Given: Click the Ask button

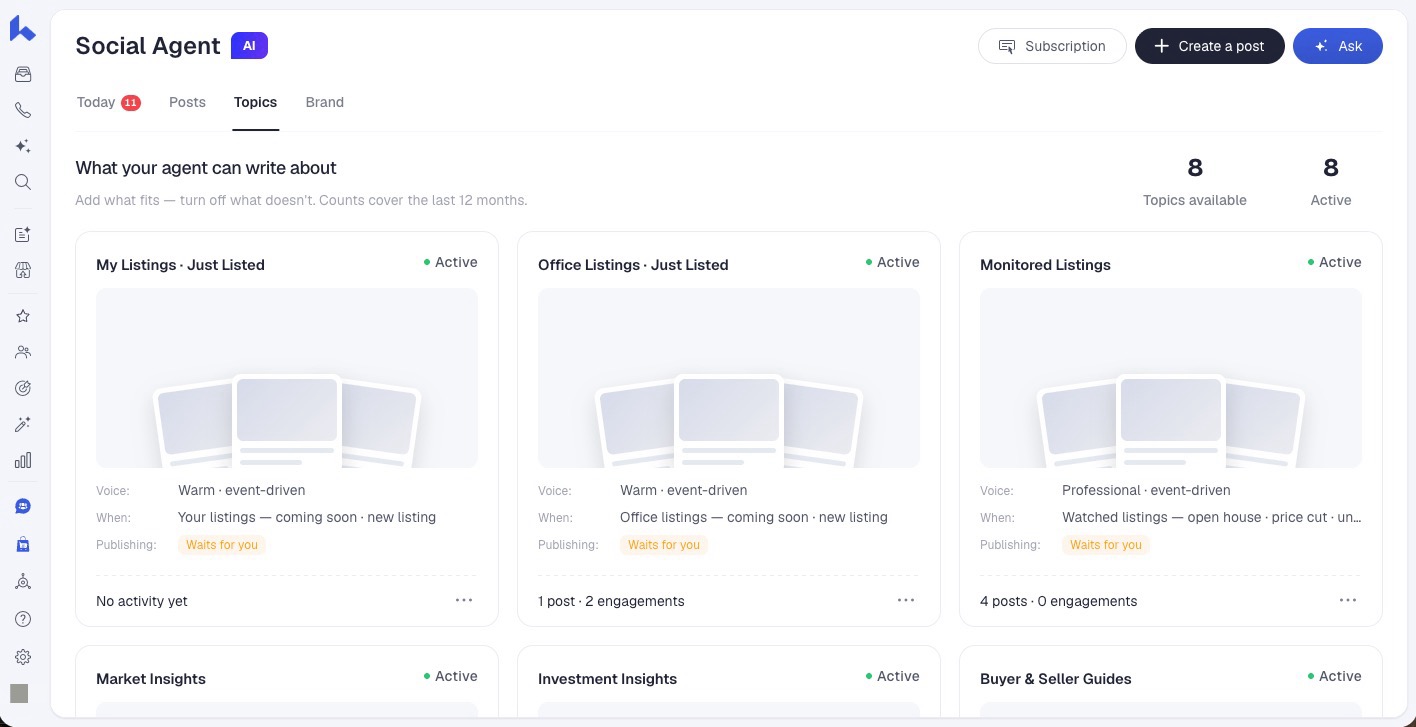Looking at the screenshot, I should coord(1338,46).
